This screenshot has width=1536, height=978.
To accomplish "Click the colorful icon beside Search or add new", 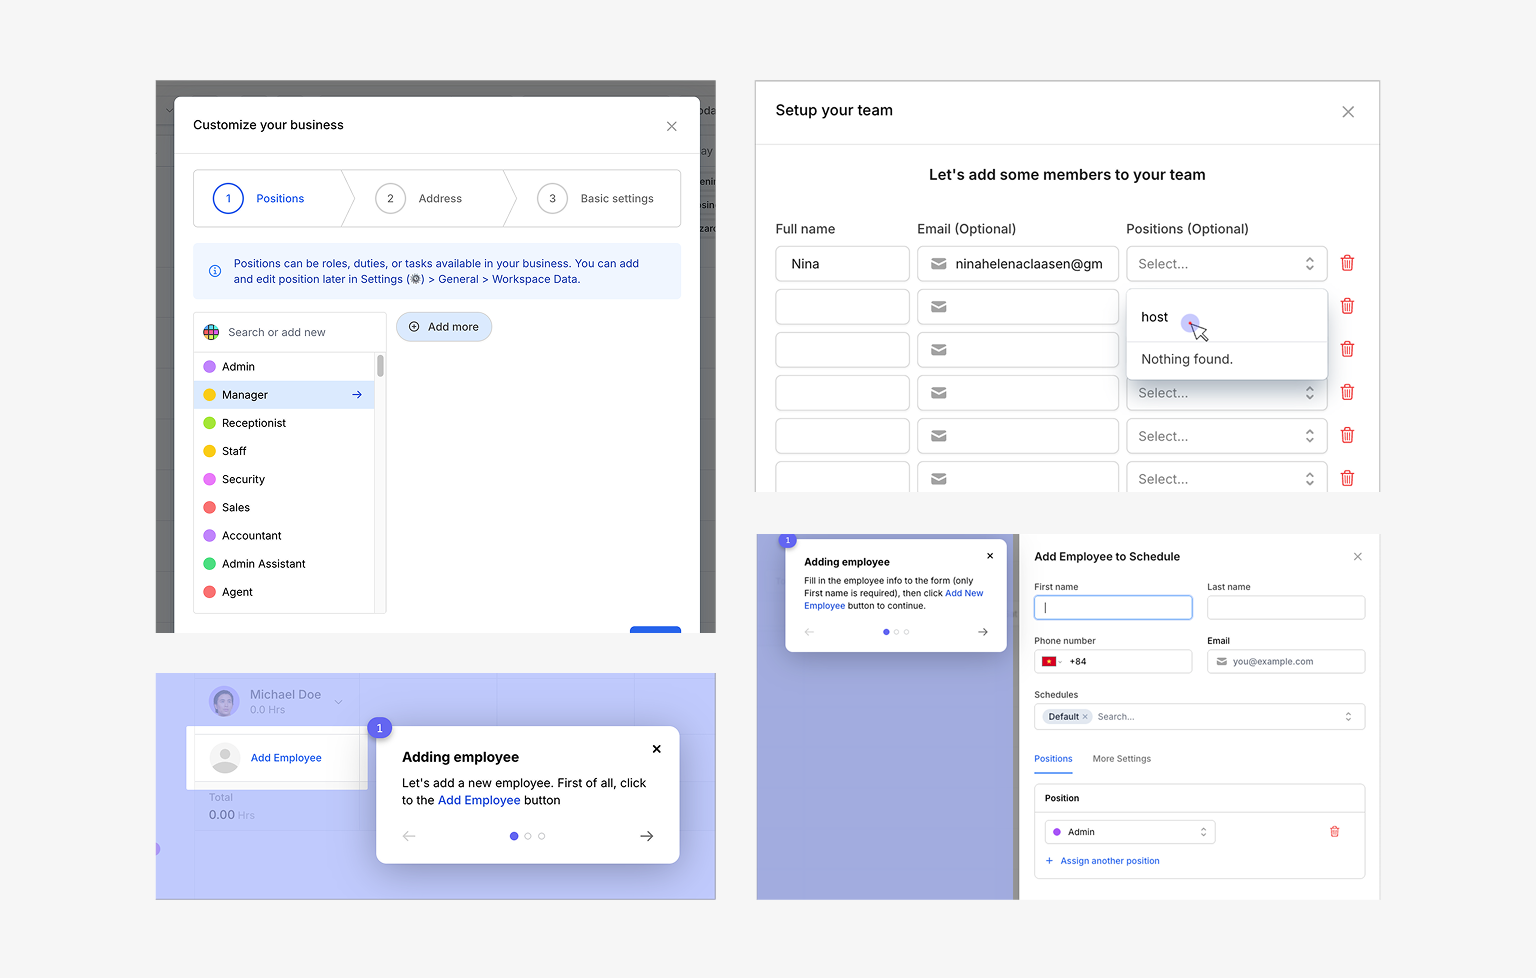I will (211, 332).
